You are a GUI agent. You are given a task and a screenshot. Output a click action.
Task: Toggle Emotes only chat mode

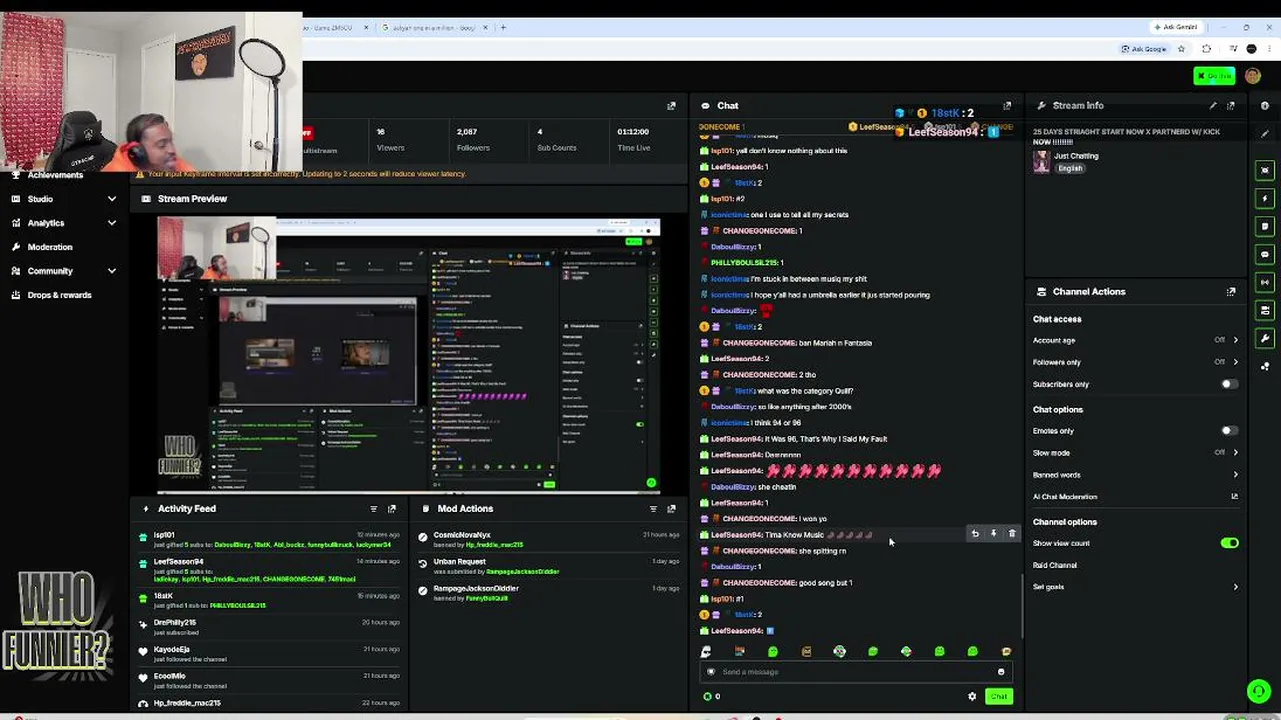[1229, 431]
